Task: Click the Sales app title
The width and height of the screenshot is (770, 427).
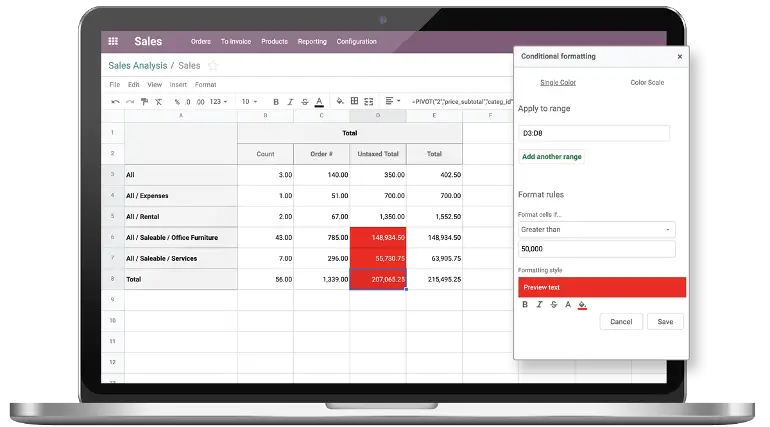Action: coord(148,41)
